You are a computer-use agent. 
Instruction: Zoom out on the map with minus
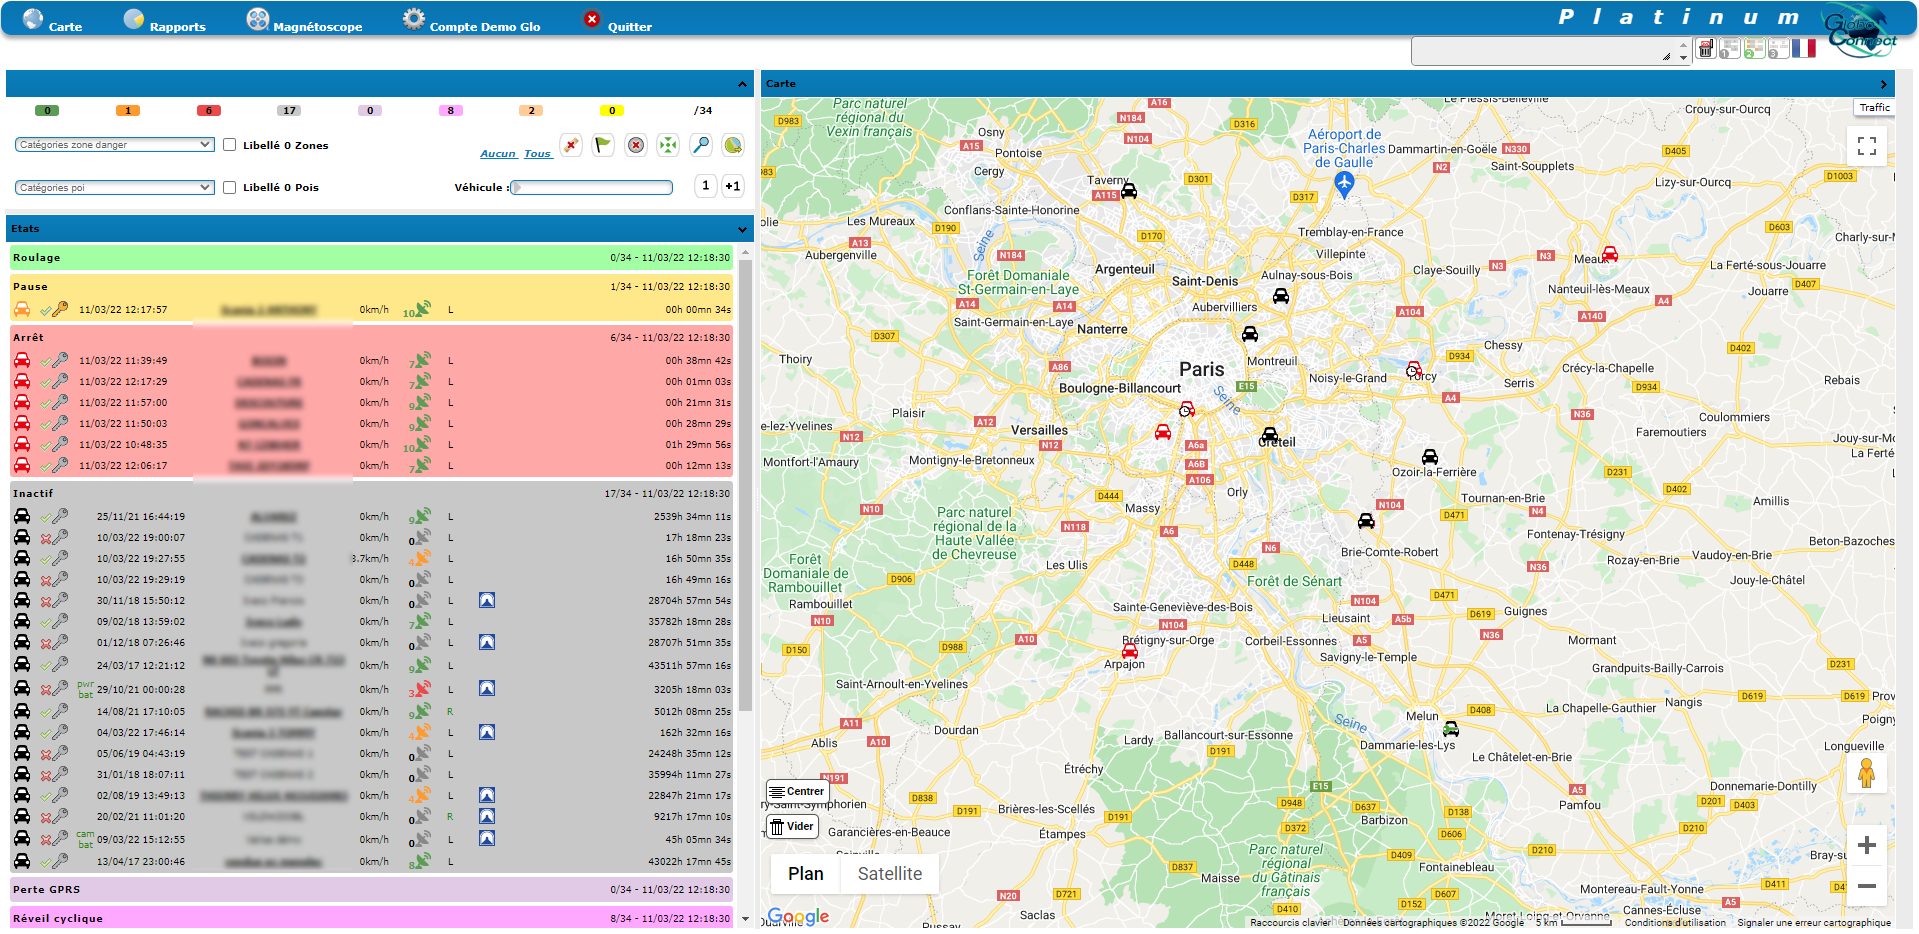click(1866, 886)
